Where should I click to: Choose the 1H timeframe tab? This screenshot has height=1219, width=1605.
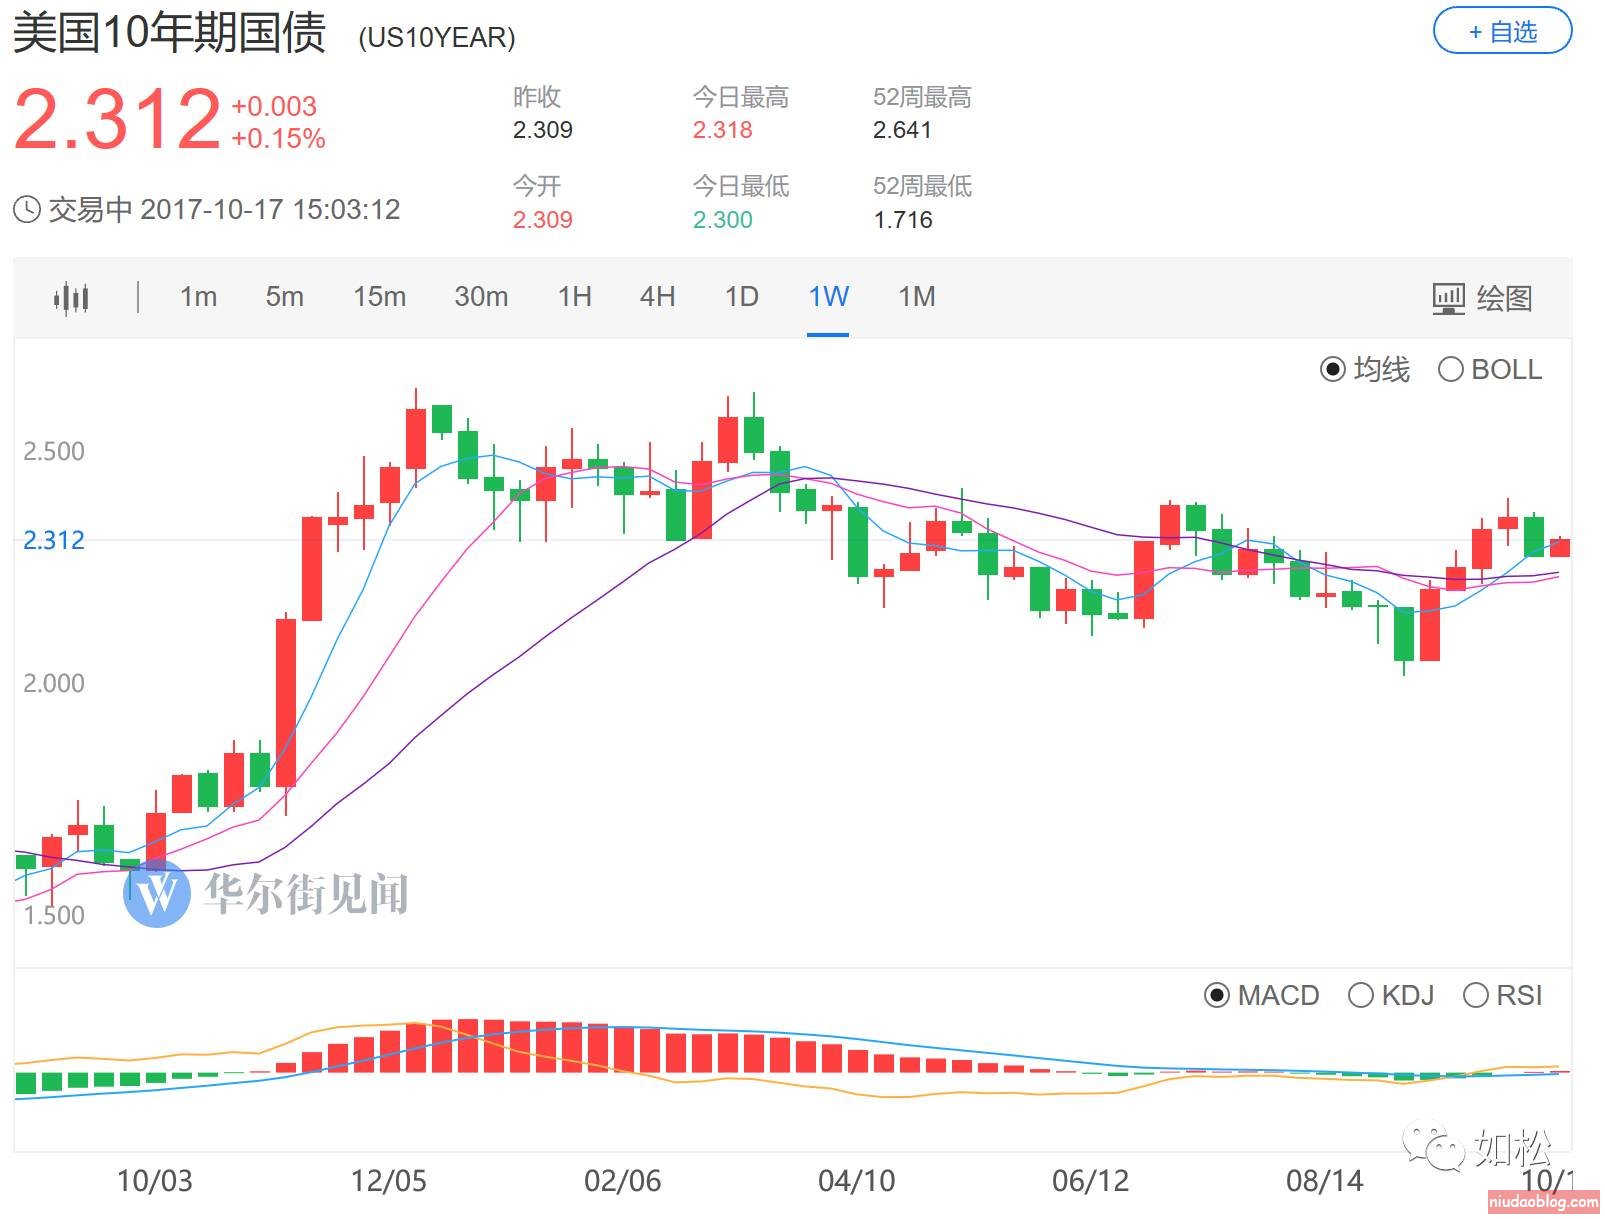574,297
